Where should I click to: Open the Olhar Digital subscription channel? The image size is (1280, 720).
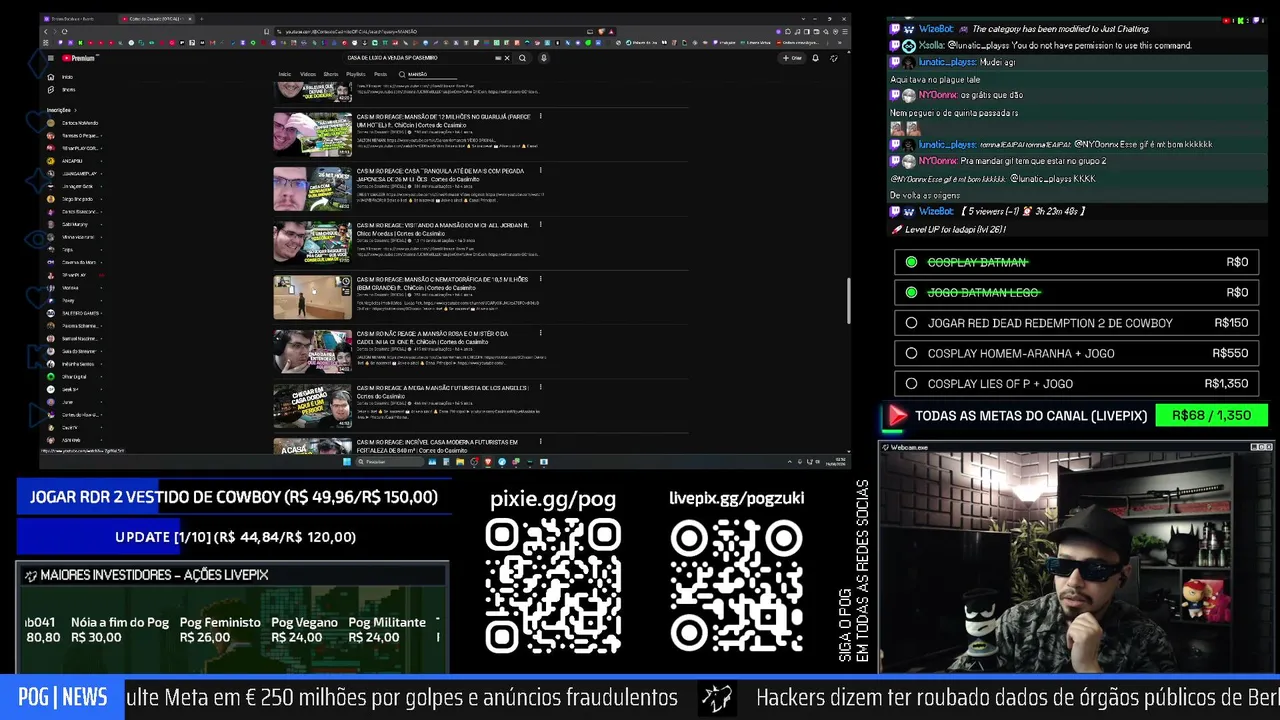point(74,377)
